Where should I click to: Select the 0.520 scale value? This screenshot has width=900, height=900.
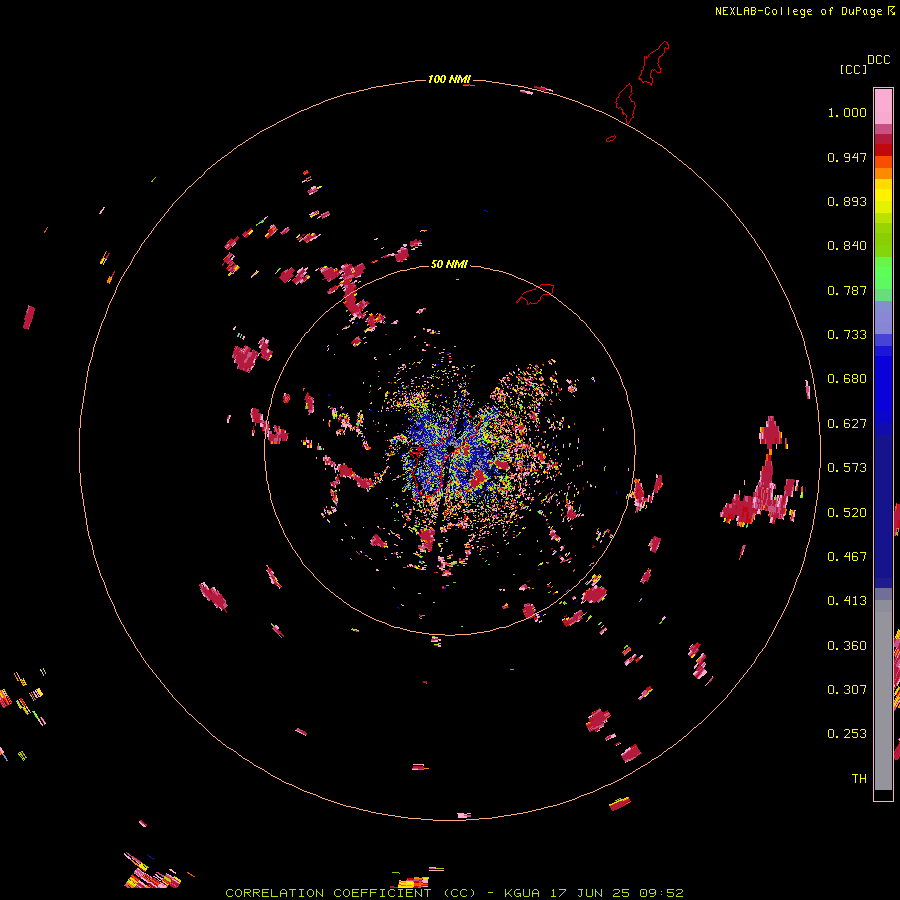point(847,513)
